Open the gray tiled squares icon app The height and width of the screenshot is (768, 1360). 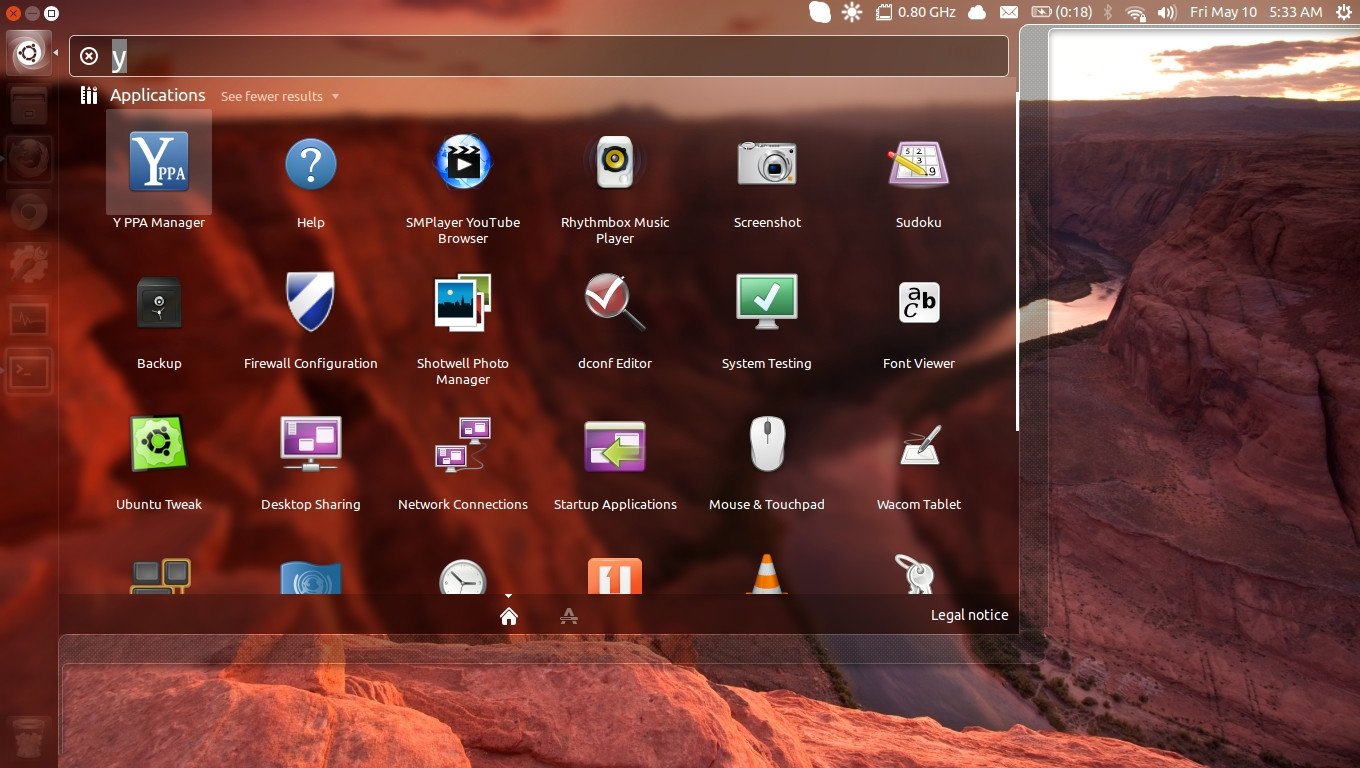(x=160, y=577)
